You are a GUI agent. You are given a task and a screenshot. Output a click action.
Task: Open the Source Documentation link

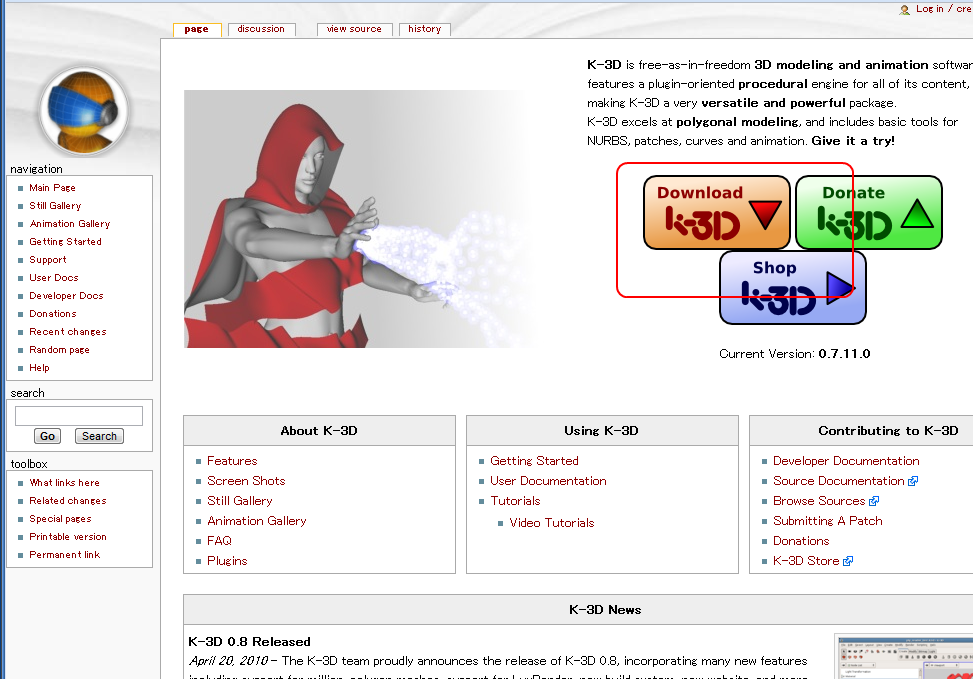point(838,480)
